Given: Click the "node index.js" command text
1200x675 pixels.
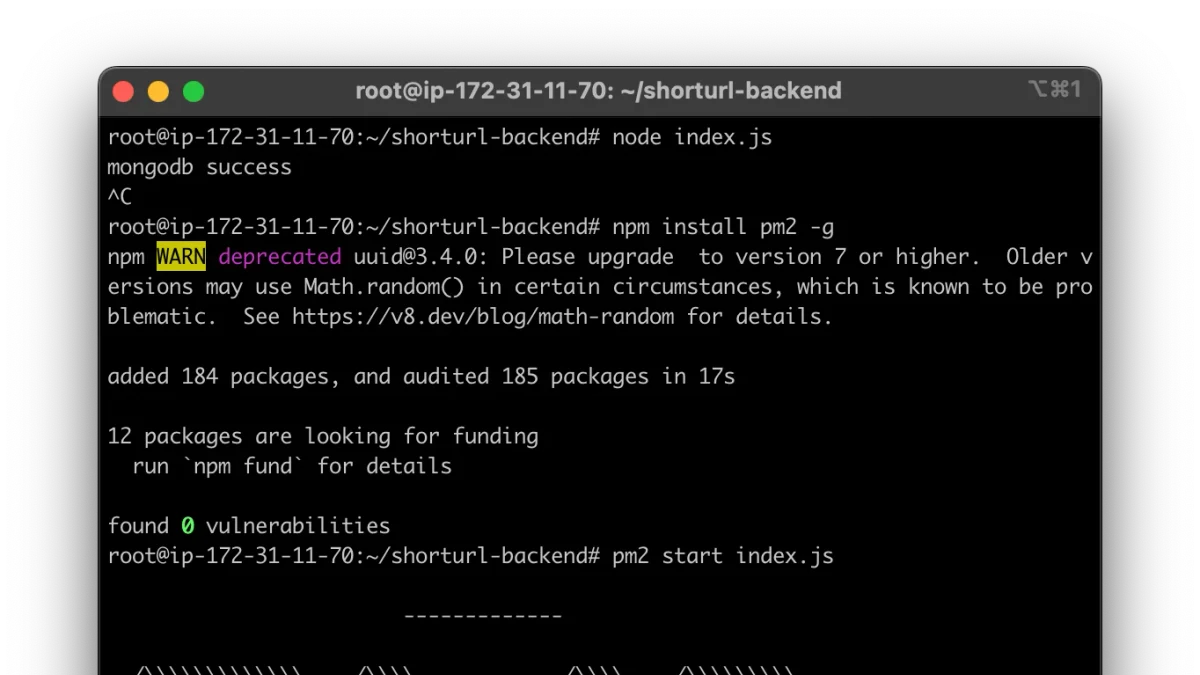Looking at the screenshot, I should point(692,137).
